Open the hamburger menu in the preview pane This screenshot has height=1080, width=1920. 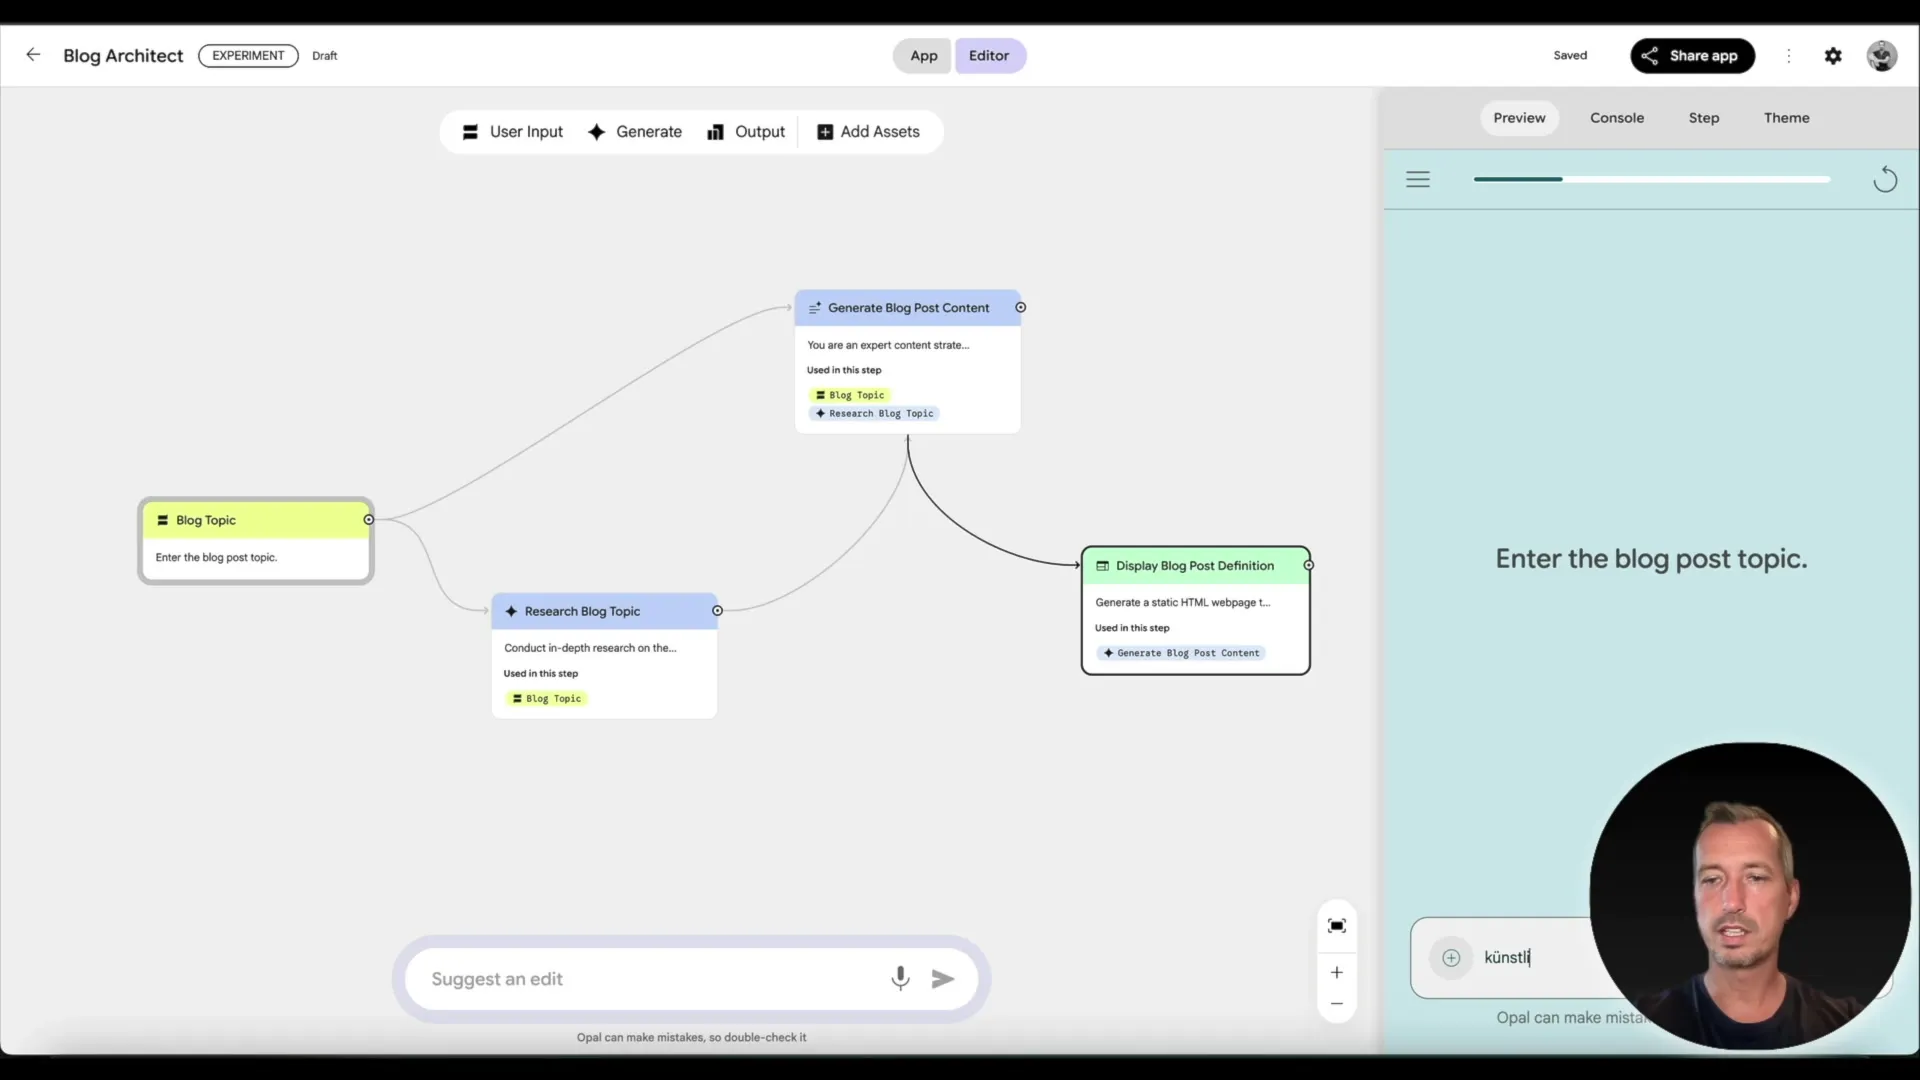[1419, 179]
